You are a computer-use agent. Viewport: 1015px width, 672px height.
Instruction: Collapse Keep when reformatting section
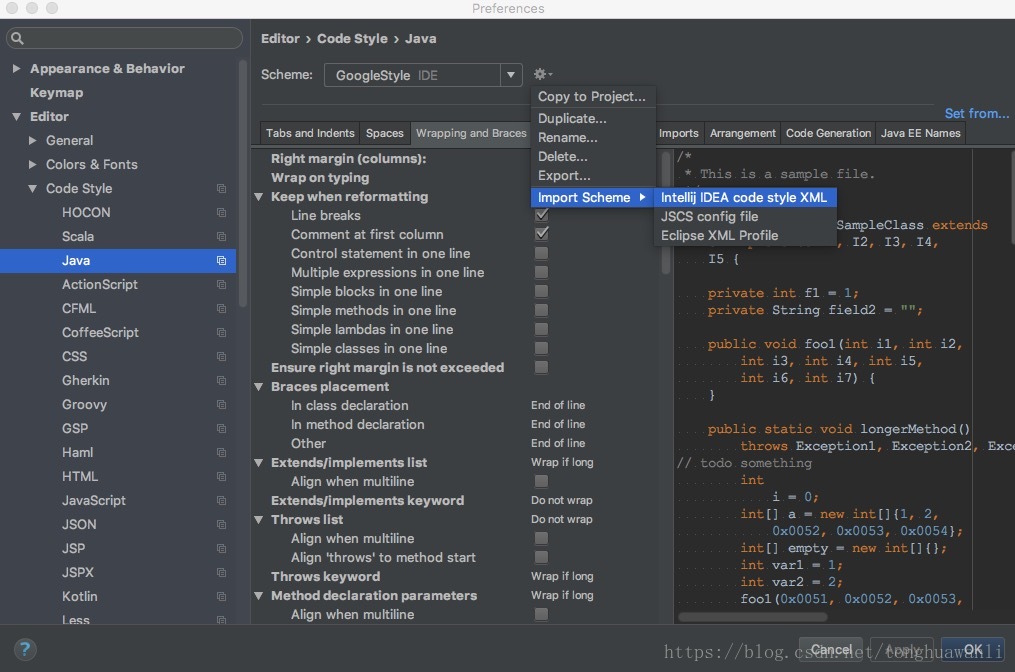coord(259,196)
